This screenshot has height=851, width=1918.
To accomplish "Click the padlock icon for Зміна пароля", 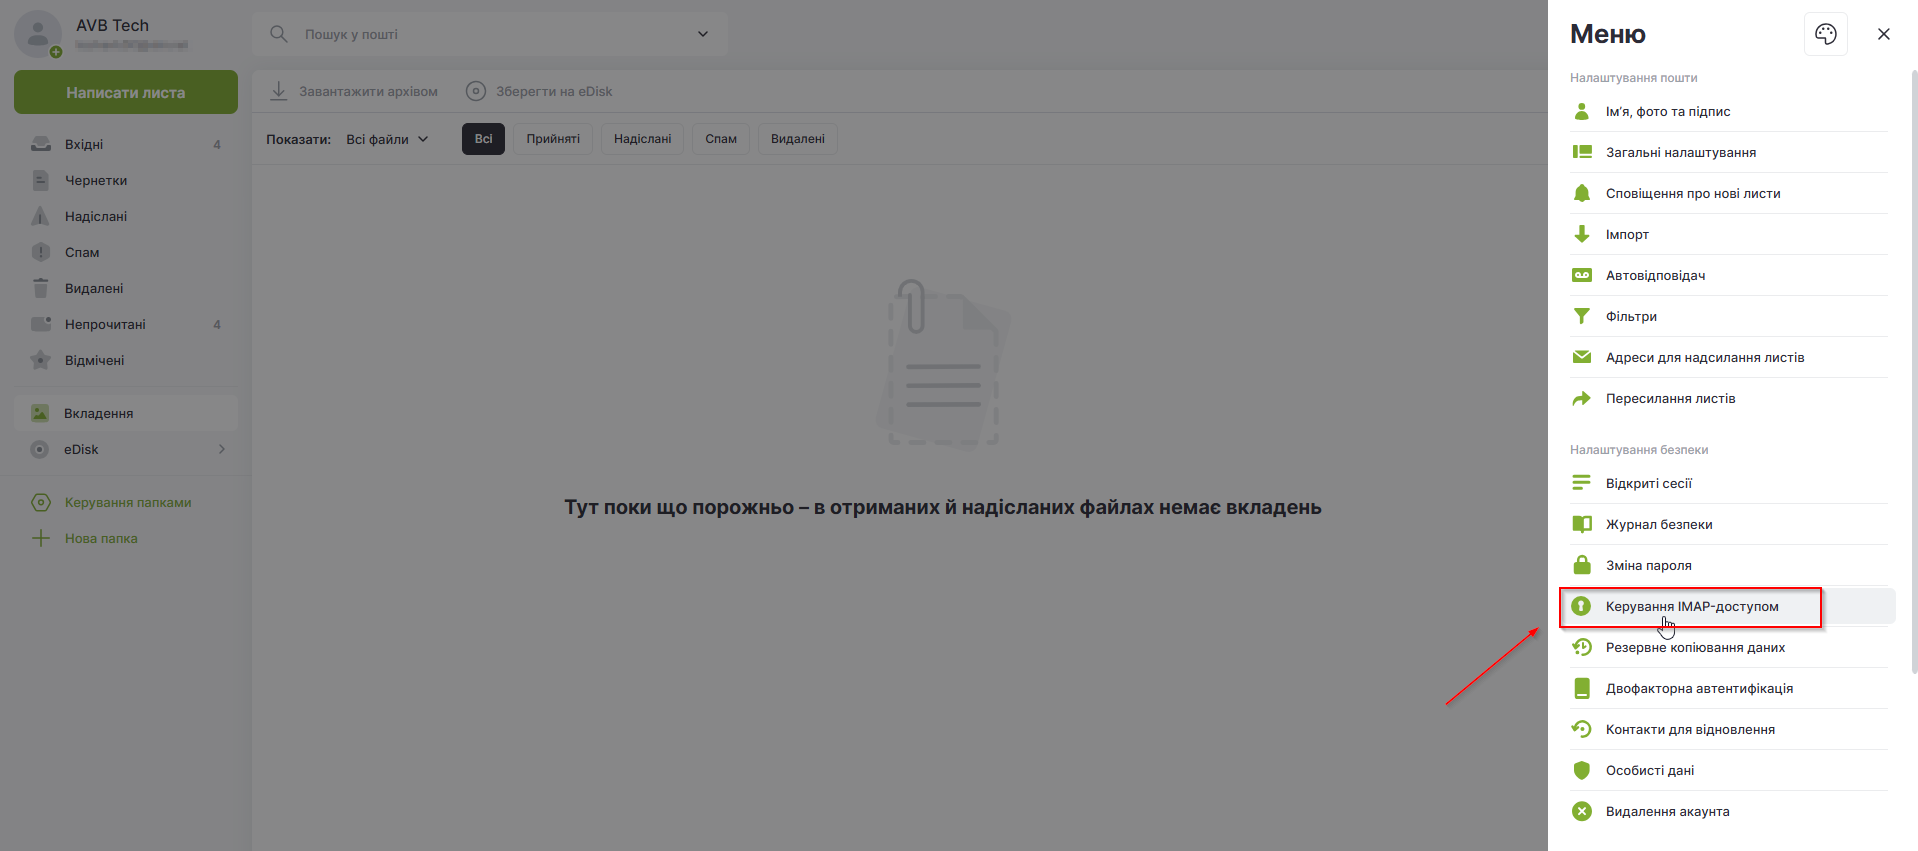I will click(1581, 565).
